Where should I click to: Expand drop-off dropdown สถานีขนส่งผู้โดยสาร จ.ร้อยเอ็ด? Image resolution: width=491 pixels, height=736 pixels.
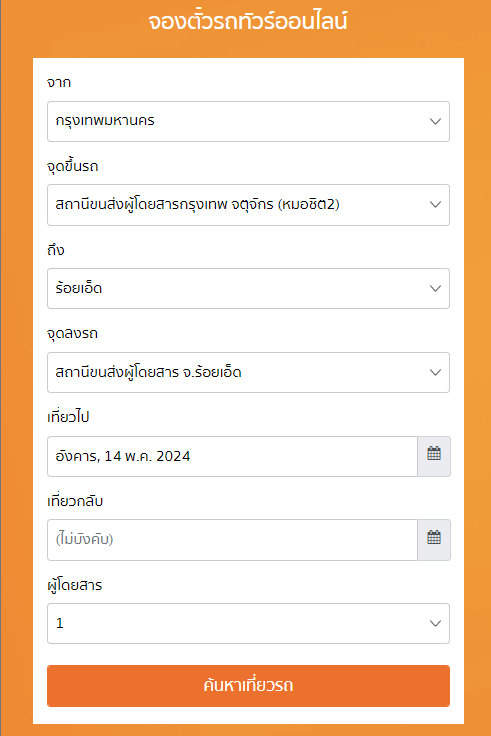248,373
